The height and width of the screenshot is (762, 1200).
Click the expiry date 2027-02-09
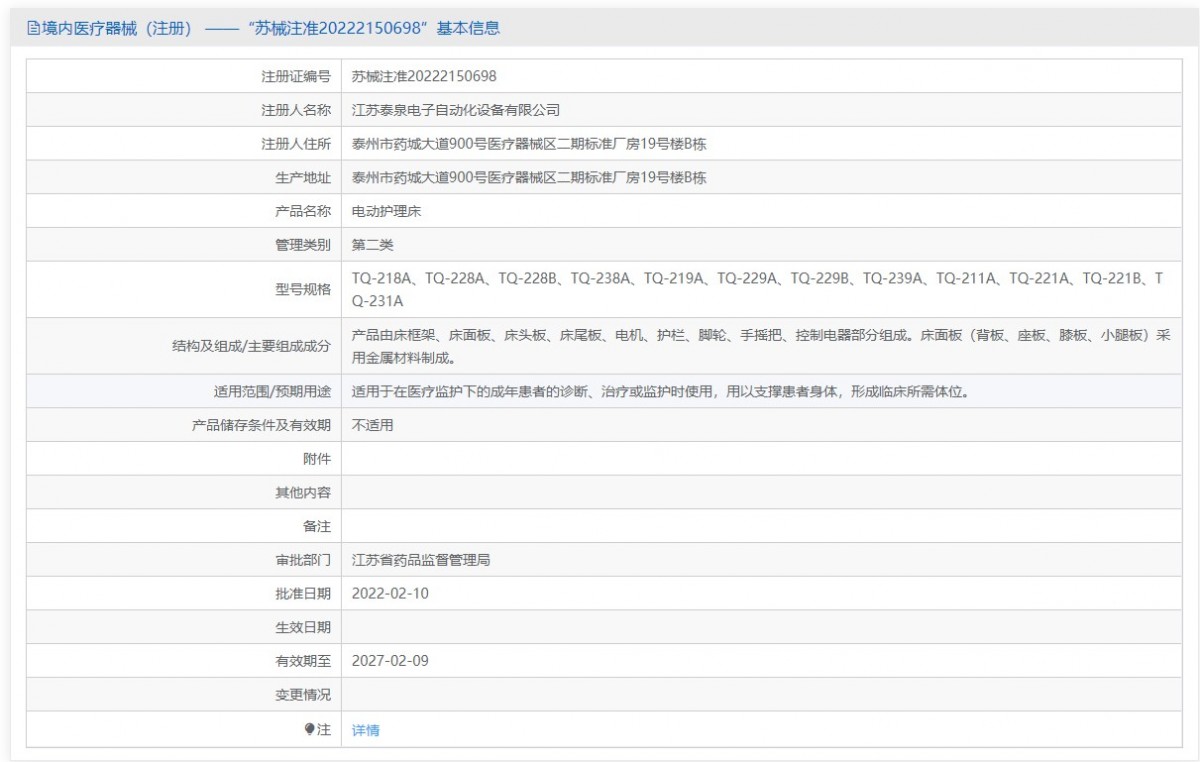click(393, 661)
